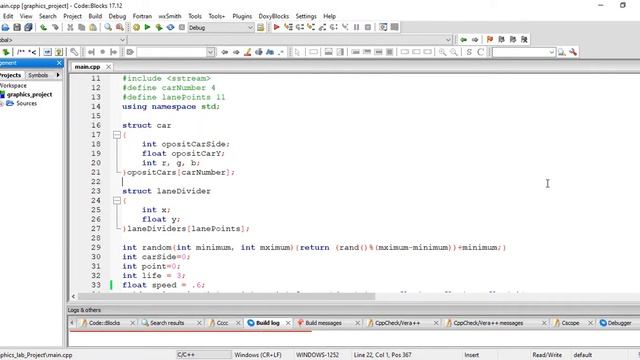Click the Cut scissors icon
Screen dimensions: 640x360
click(70, 27)
